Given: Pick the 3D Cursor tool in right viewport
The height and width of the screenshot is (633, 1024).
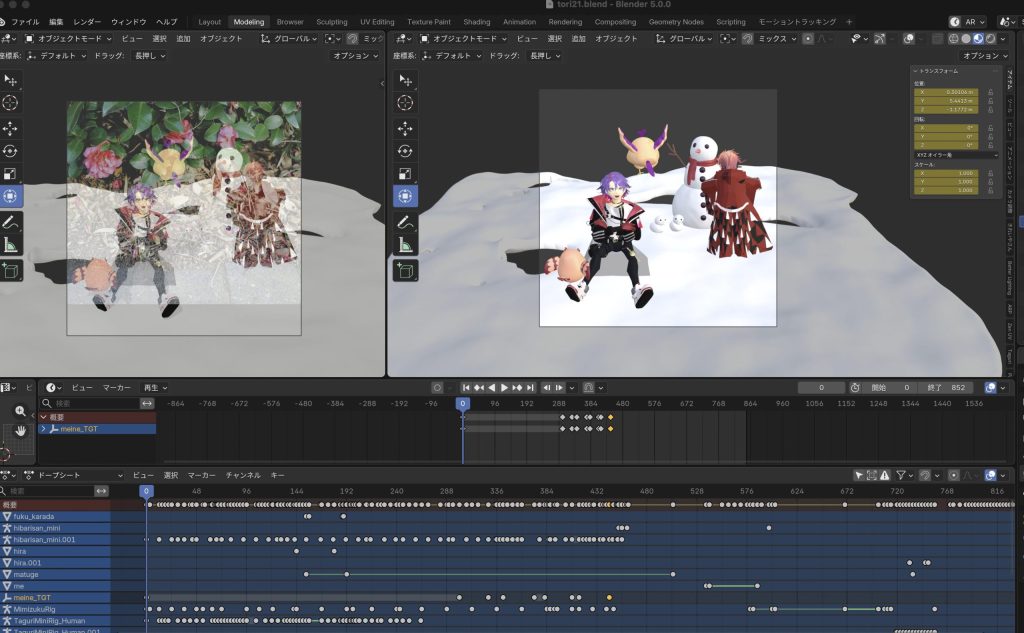Looking at the screenshot, I should (405, 103).
